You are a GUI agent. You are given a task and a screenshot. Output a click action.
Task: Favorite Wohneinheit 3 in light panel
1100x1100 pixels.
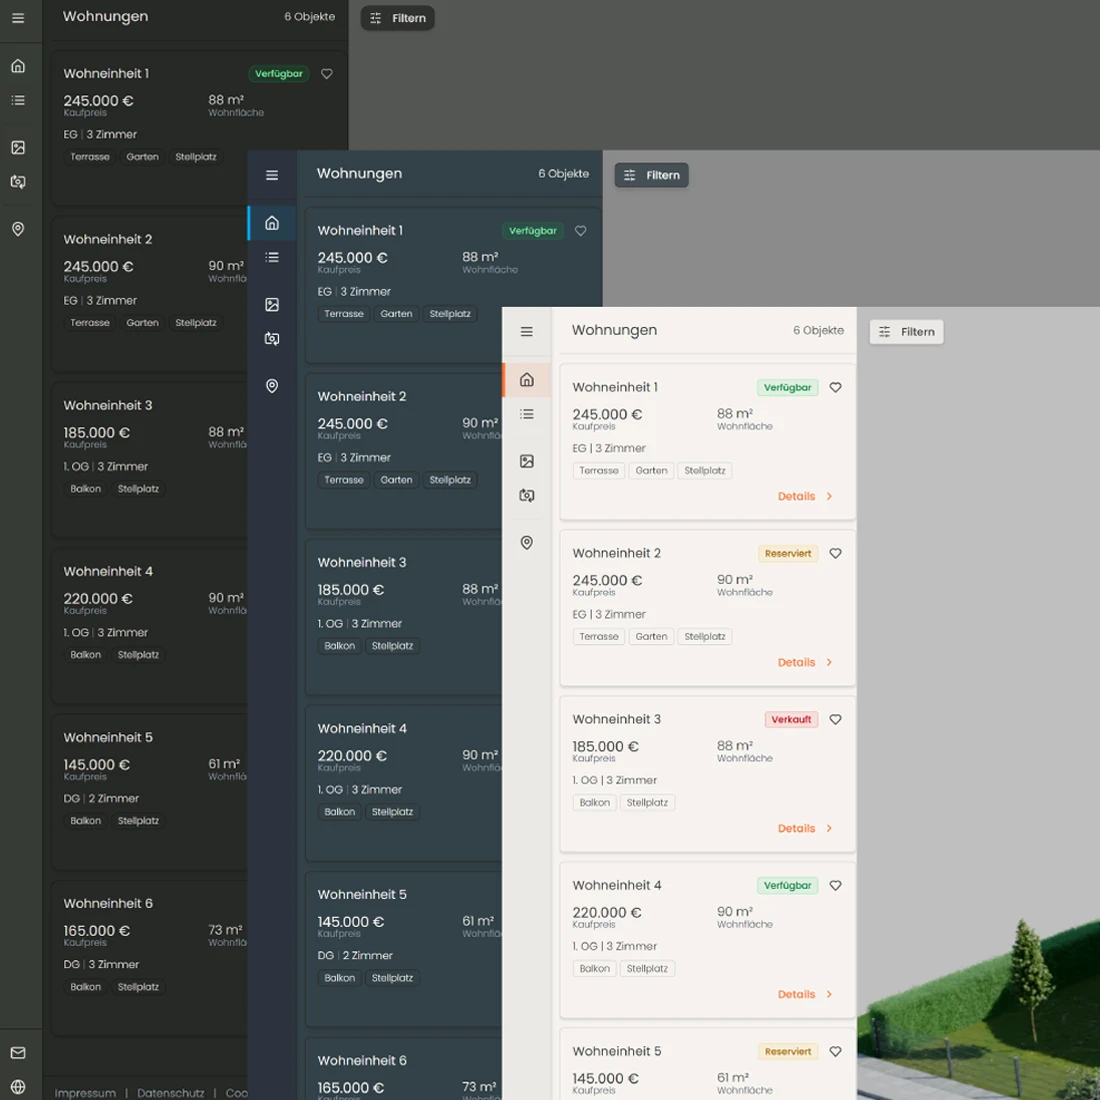pos(836,719)
